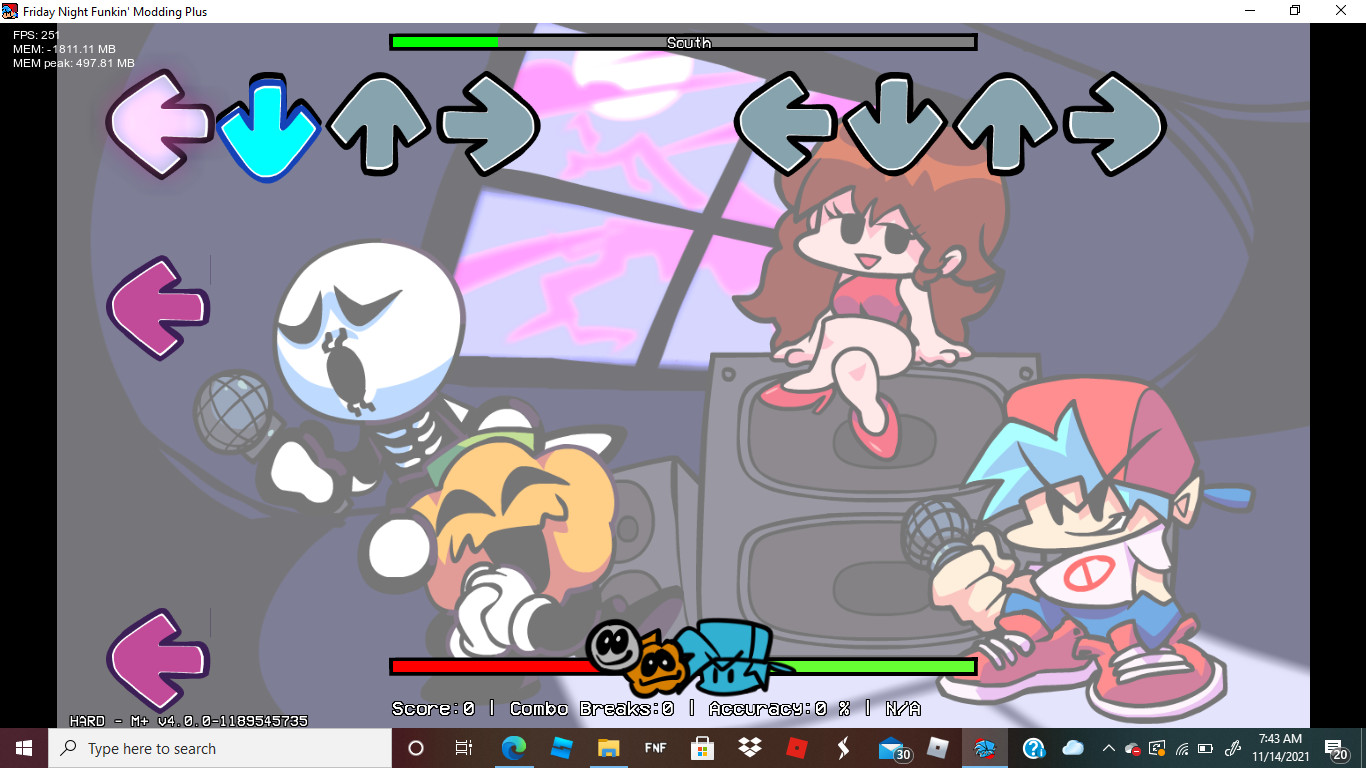Image resolution: width=1366 pixels, height=768 pixels.
Task: Click the Score:0 text
Action: [433, 708]
